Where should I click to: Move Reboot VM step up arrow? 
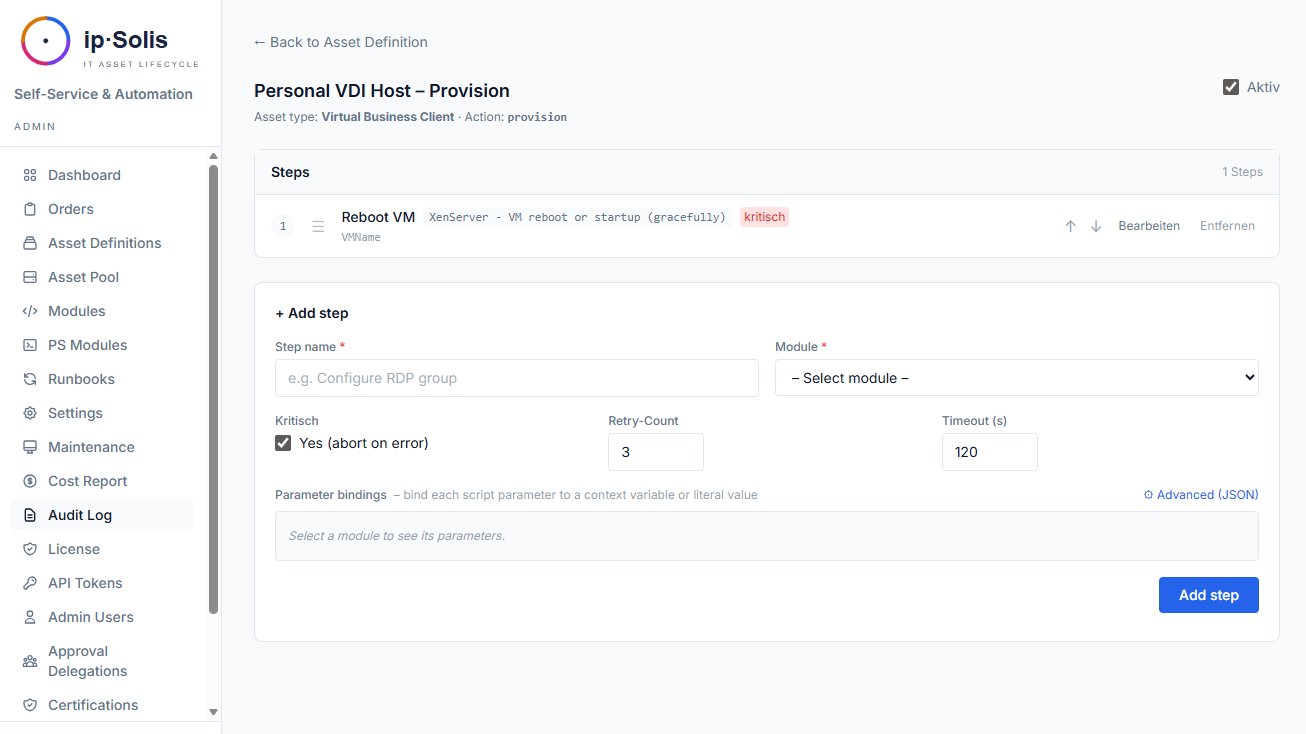click(x=1070, y=226)
